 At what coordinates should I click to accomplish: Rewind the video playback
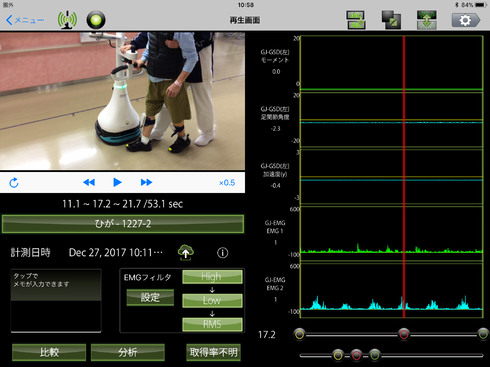pyautogui.click(x=89, y=182)
